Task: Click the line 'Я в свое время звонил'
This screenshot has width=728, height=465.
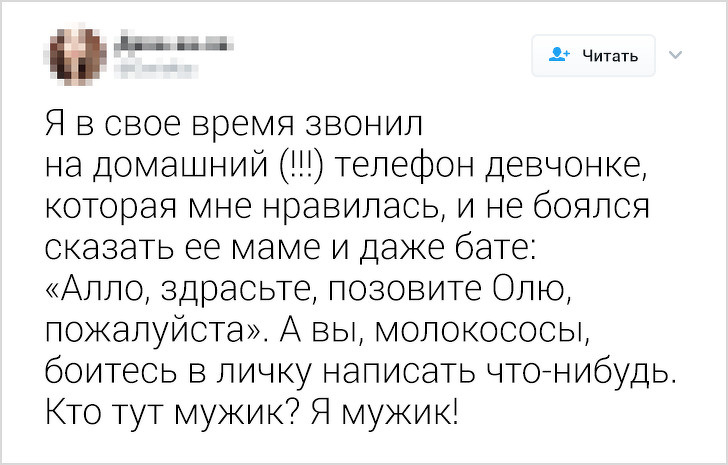Action: click(235, 124)
